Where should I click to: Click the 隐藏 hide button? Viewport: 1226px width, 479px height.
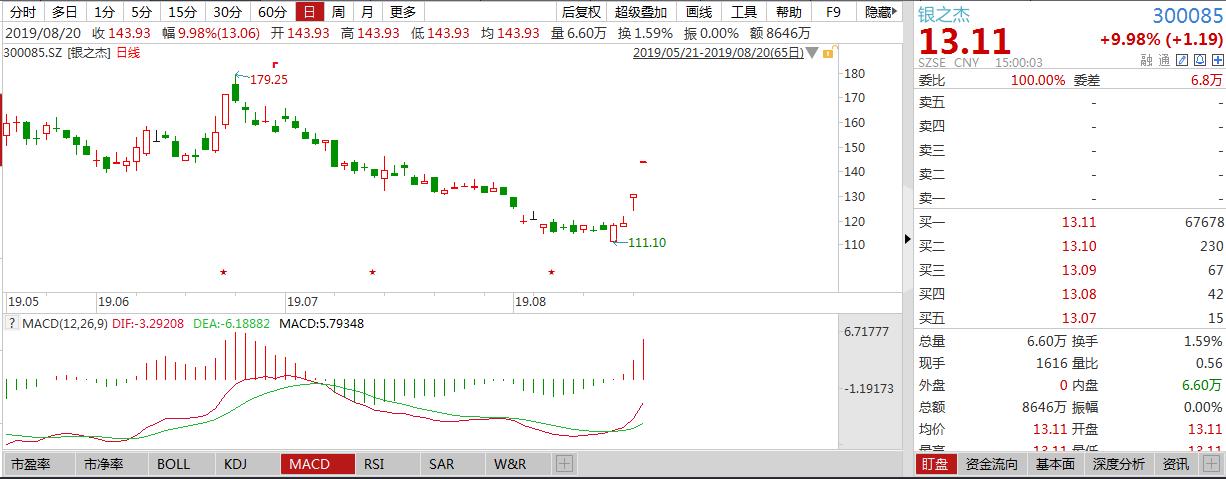876,12
